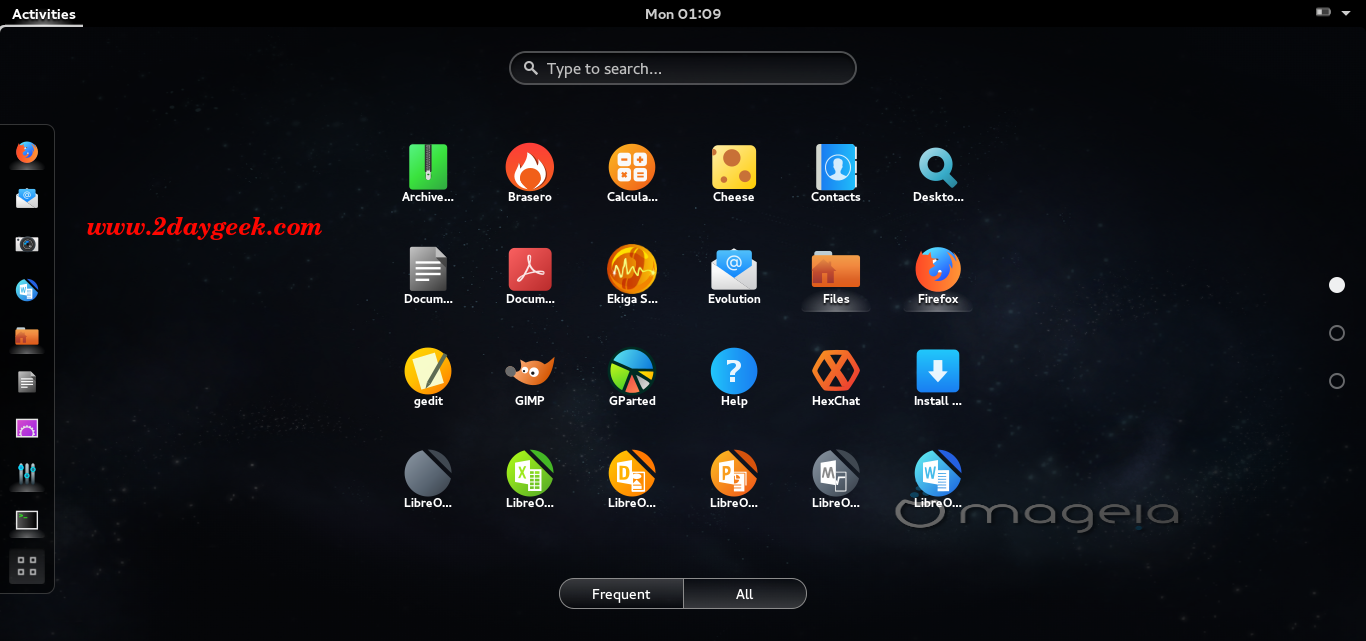
Task: Switch to the All apps view
Action: point(745,594)
